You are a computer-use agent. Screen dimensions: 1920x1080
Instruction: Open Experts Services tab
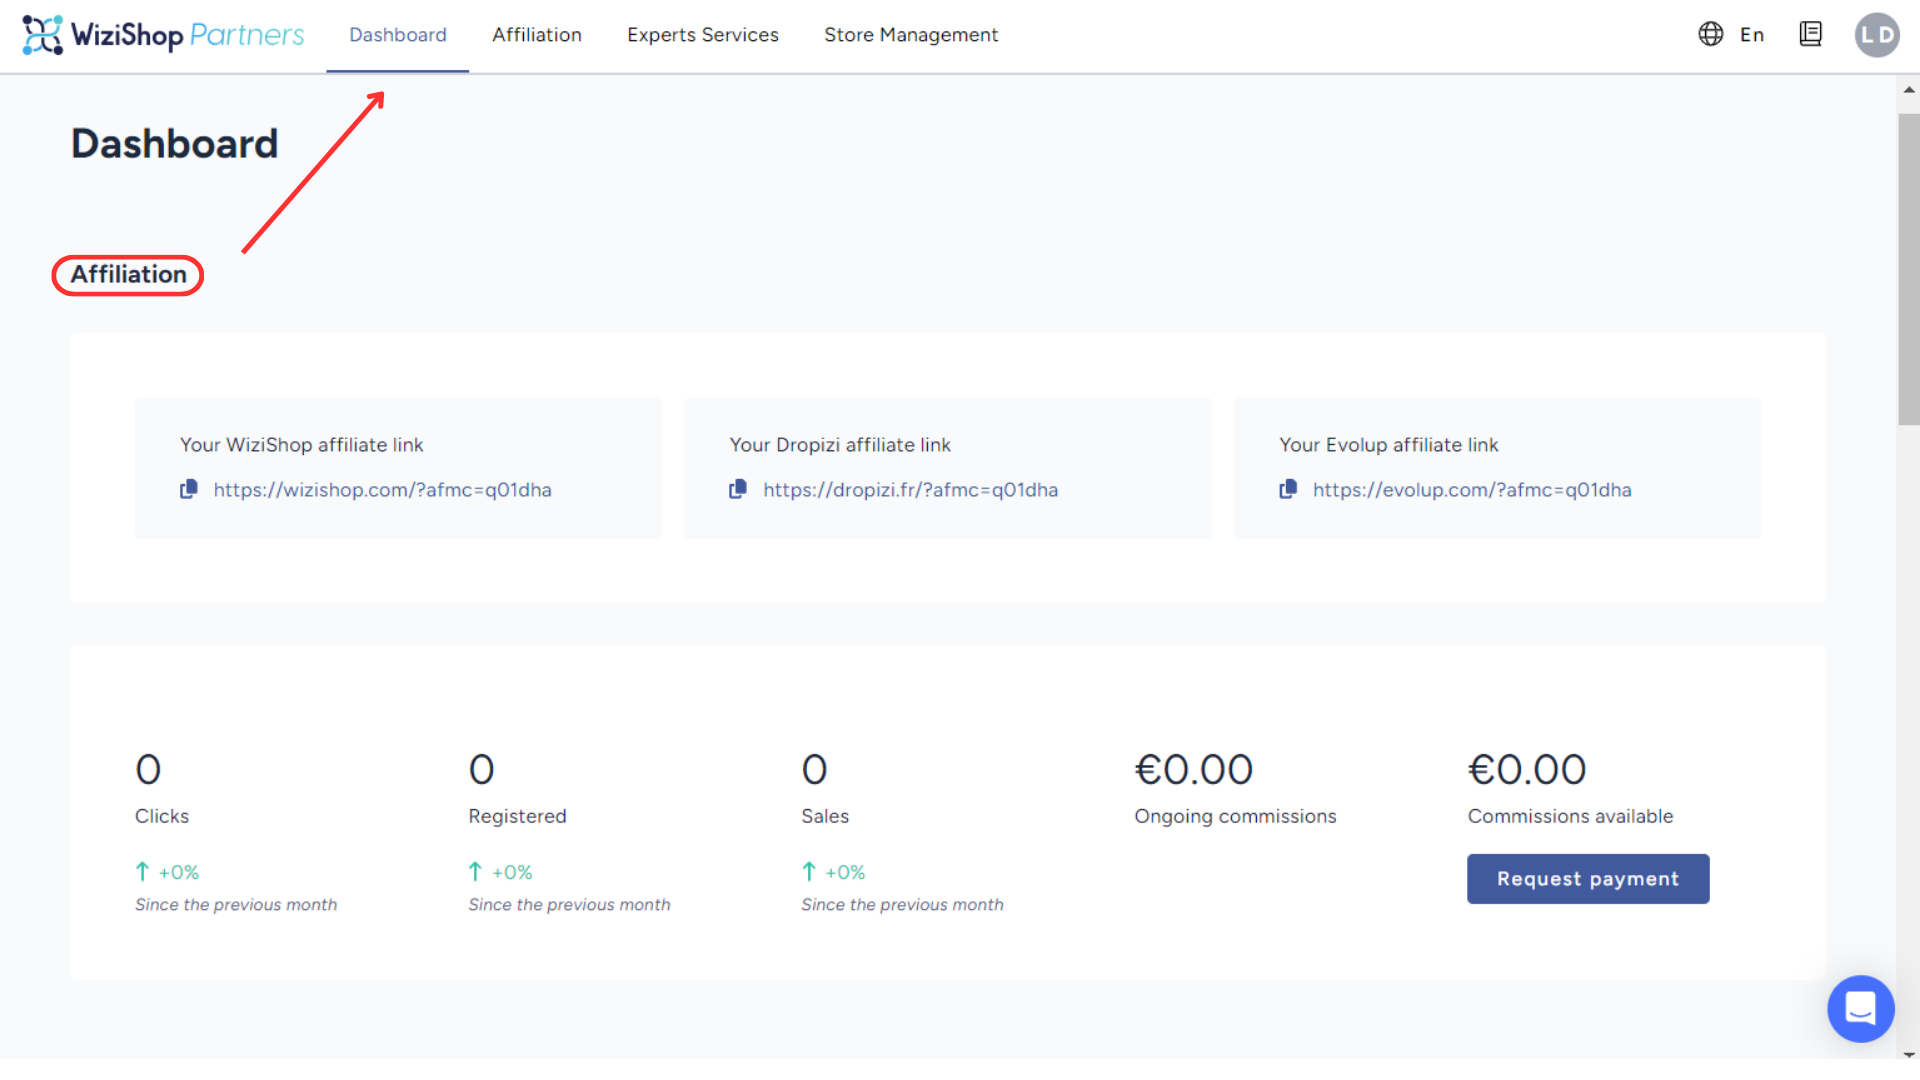(x=703, y=35)
